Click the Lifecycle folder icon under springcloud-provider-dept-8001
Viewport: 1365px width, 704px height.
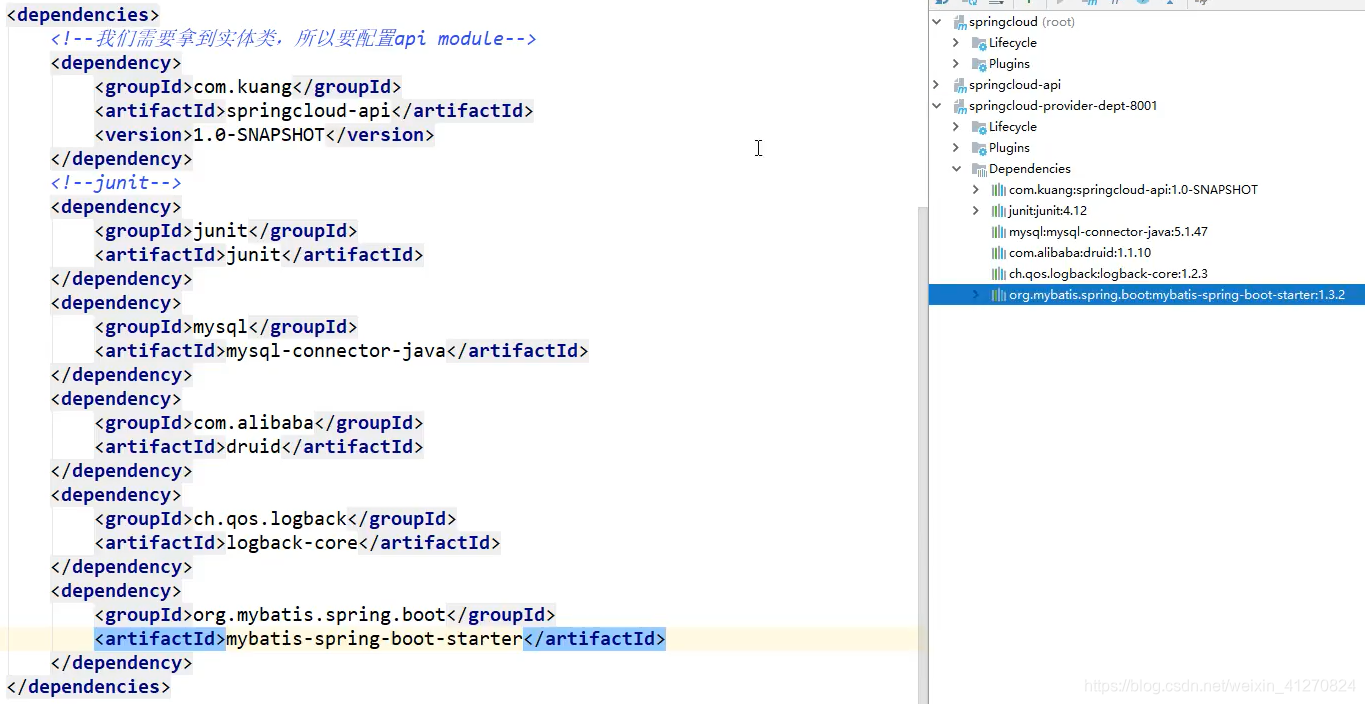coord(980,127)
